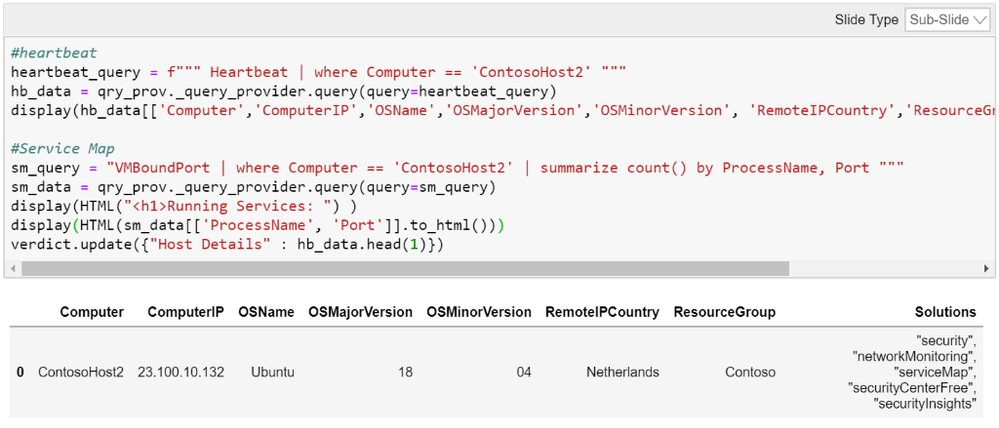Click the heartbeat_query assignment line
The width and height of the screenshot is (999, 428).
click(x=319, y=72)
